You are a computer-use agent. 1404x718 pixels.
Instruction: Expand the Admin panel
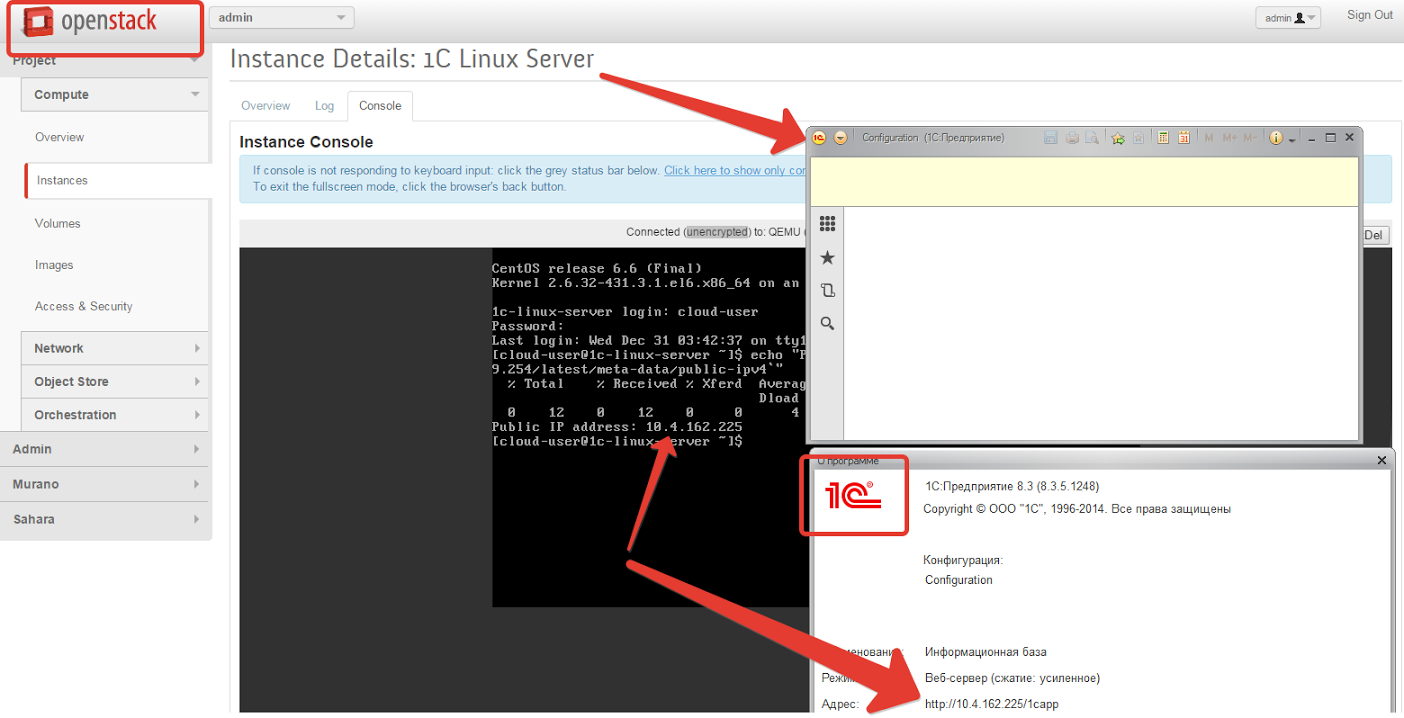coord(104,449)
